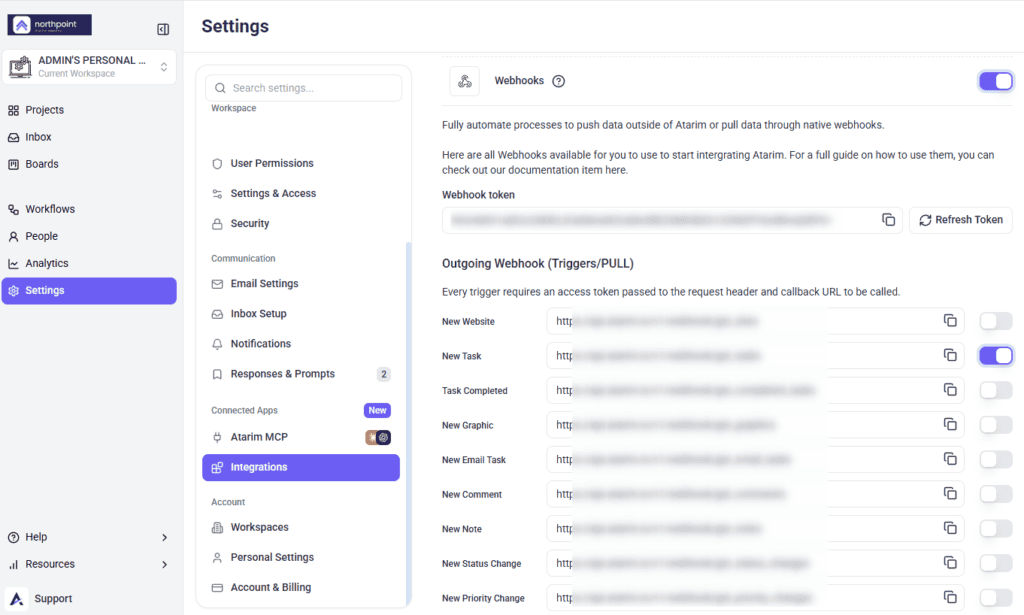This screenshot has width=1024, height=615.
Task: Open Responses & Prompts
Action: tap(301, 373)
